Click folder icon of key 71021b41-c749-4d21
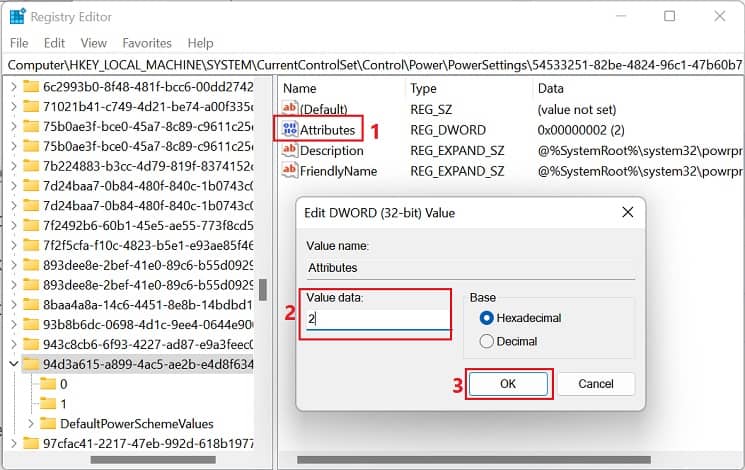Viewport: 745px width, 470px height. coord(31,106)
